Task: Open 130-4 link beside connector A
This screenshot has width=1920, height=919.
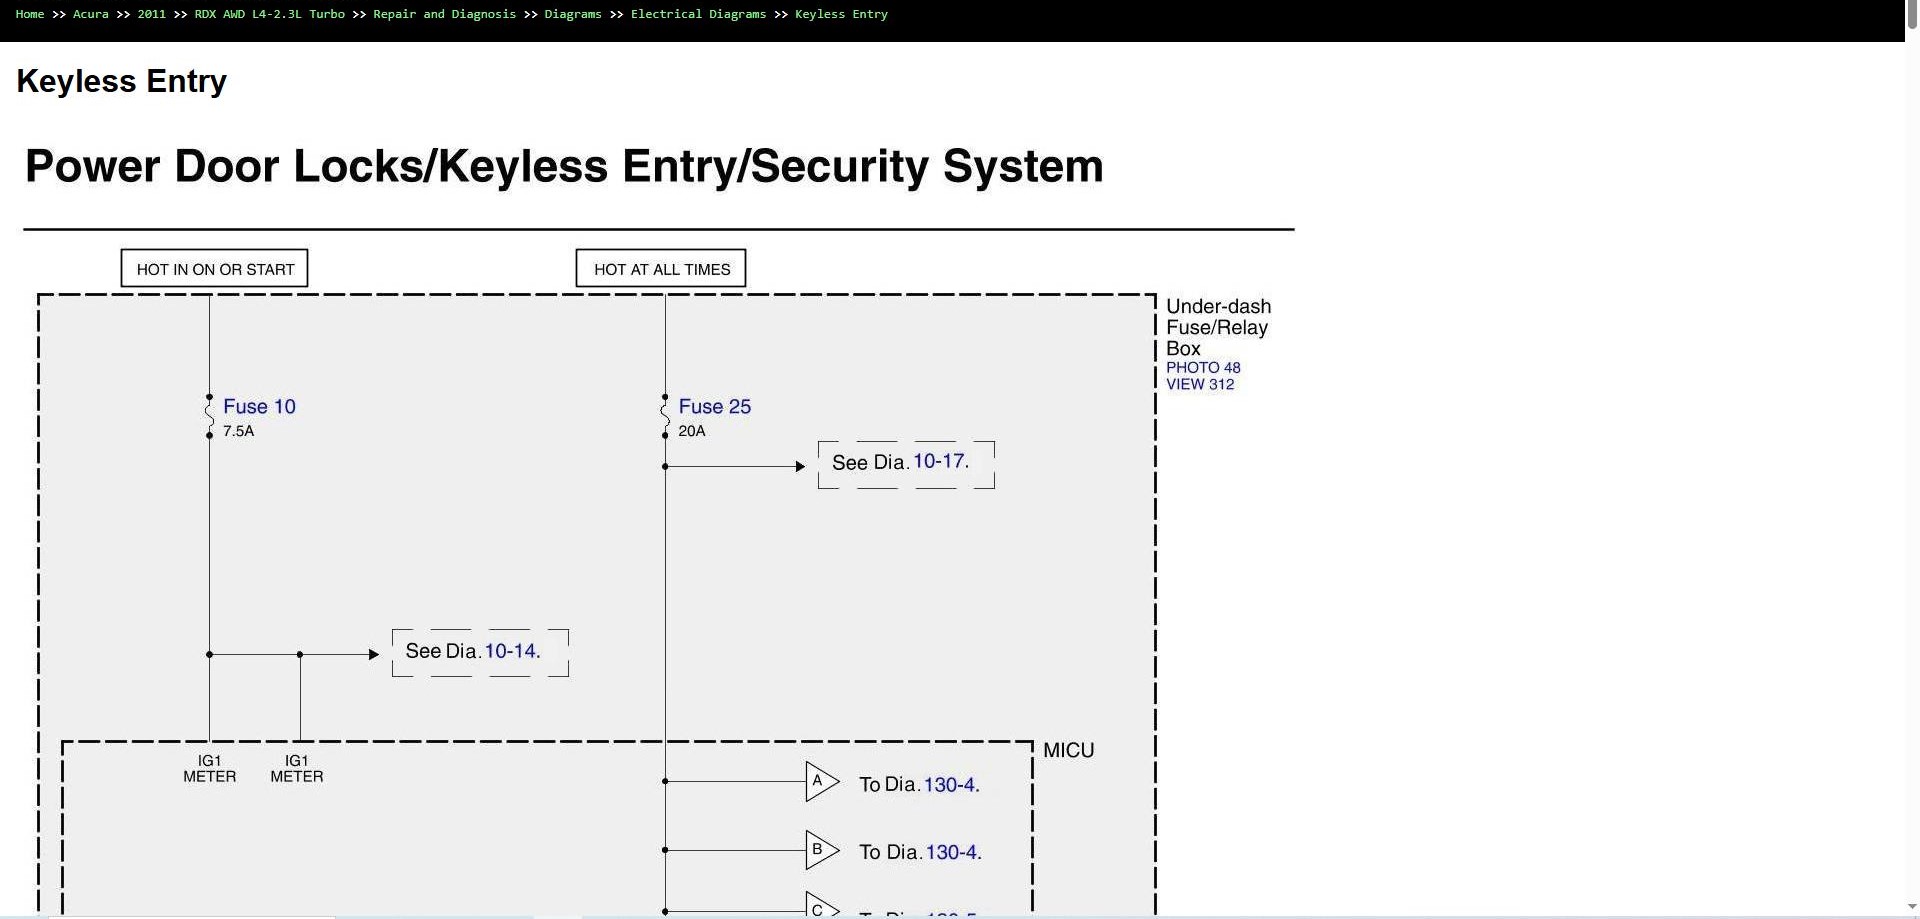Action: 952,785
